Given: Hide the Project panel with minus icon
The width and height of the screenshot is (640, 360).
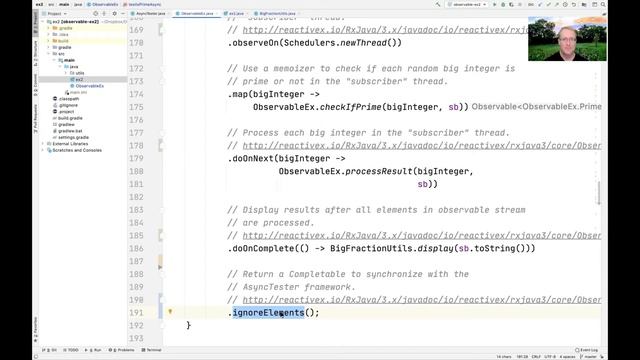Looking at the screenshot, I should tap(122, 13).
